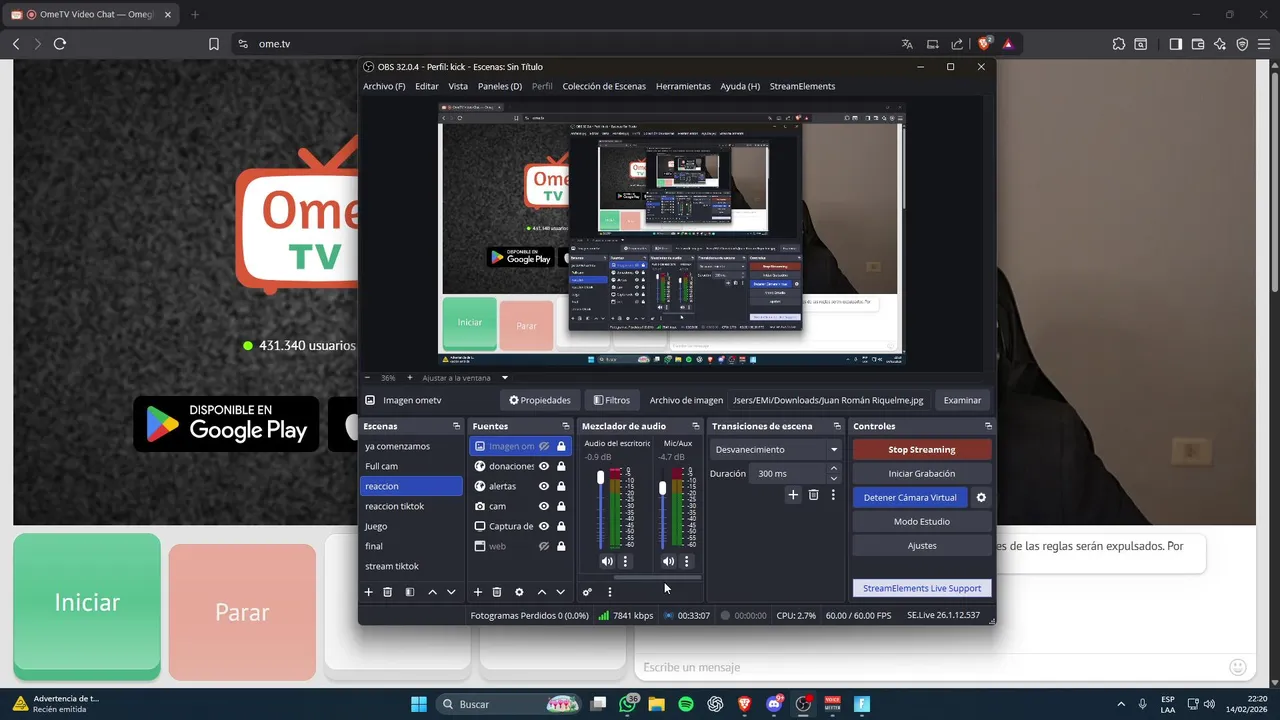Image resolution: width=1280 pixels, height=720 pixels.
Task: Open audio mixer panel three-dot menu
Action: 609,592
